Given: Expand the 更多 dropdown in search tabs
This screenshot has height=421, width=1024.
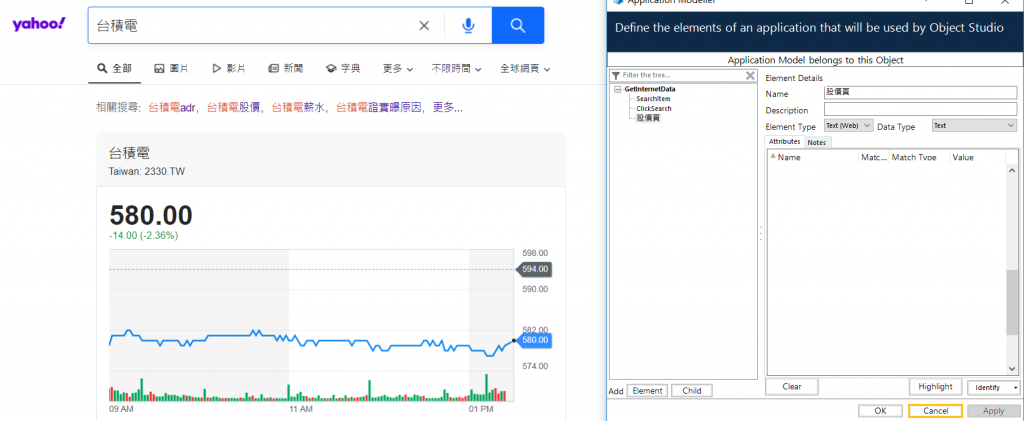Looking at the screenshot, I should 398,69.
